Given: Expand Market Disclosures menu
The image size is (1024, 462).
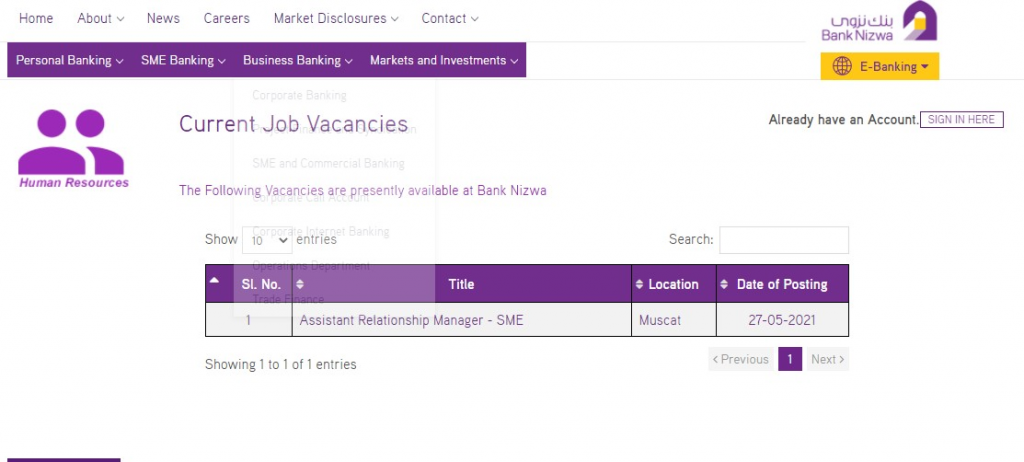Looking at the screenshot, I should 336,18.
